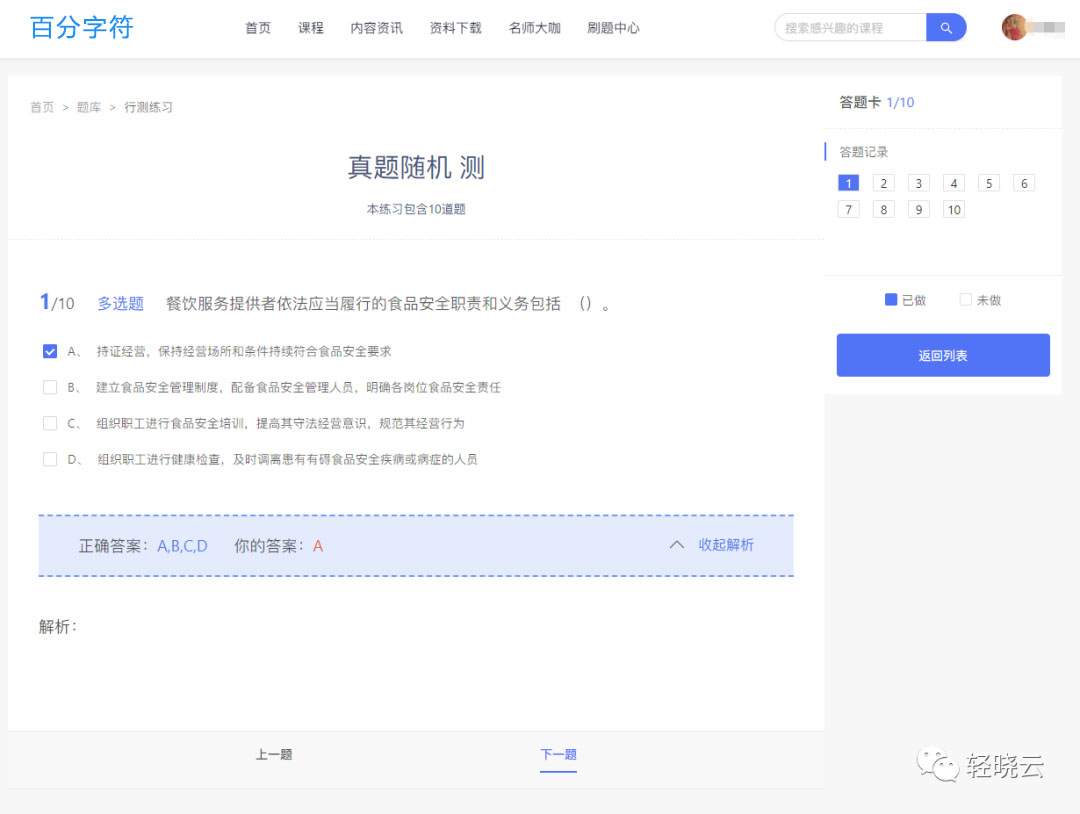Click option D text 组织职工进行健康检查

(x=287, y=459)
